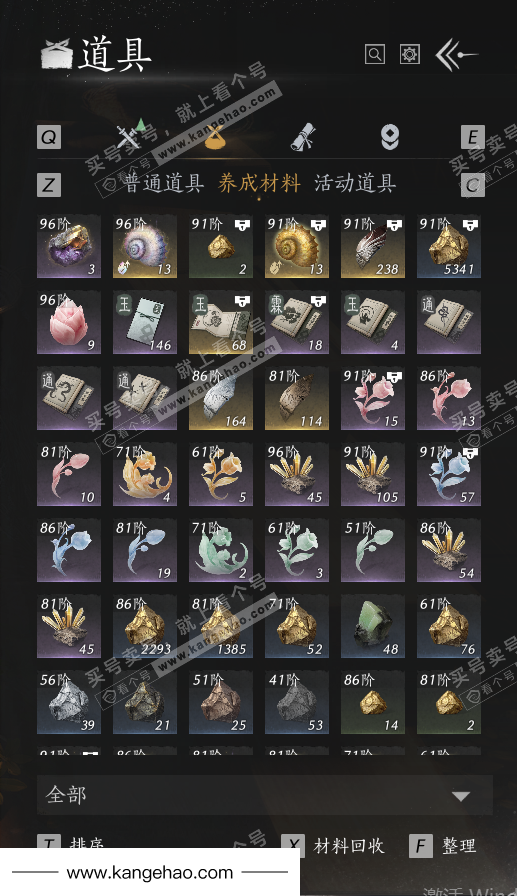Select the 养成材料 tab
Viewport: 517px width, 896px height.
[x=259, y=183]
